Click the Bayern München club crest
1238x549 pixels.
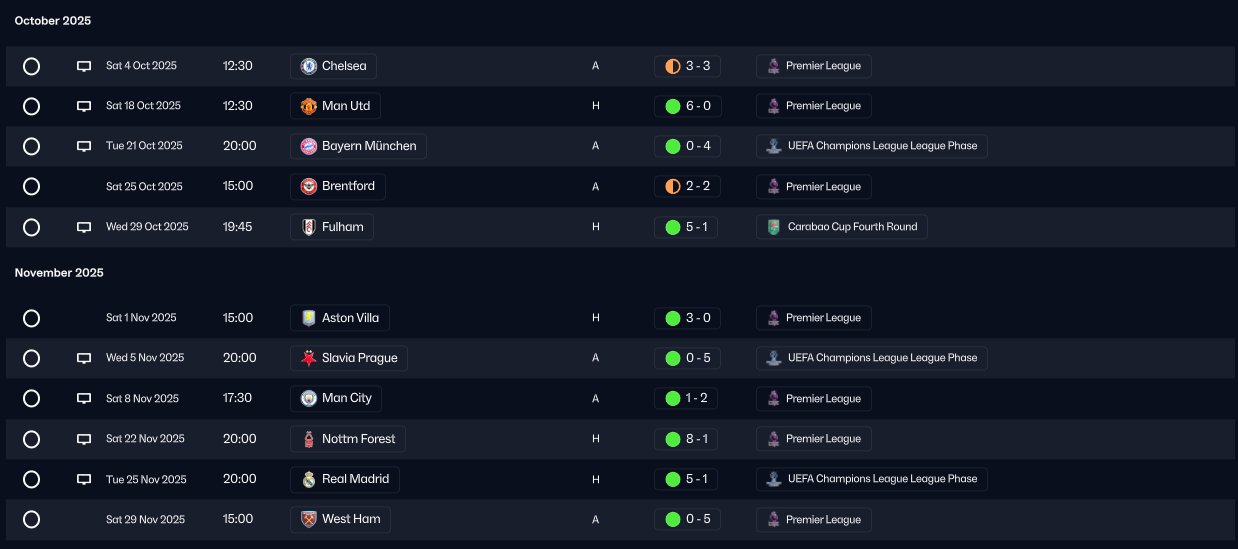click(x=309, y=146)
